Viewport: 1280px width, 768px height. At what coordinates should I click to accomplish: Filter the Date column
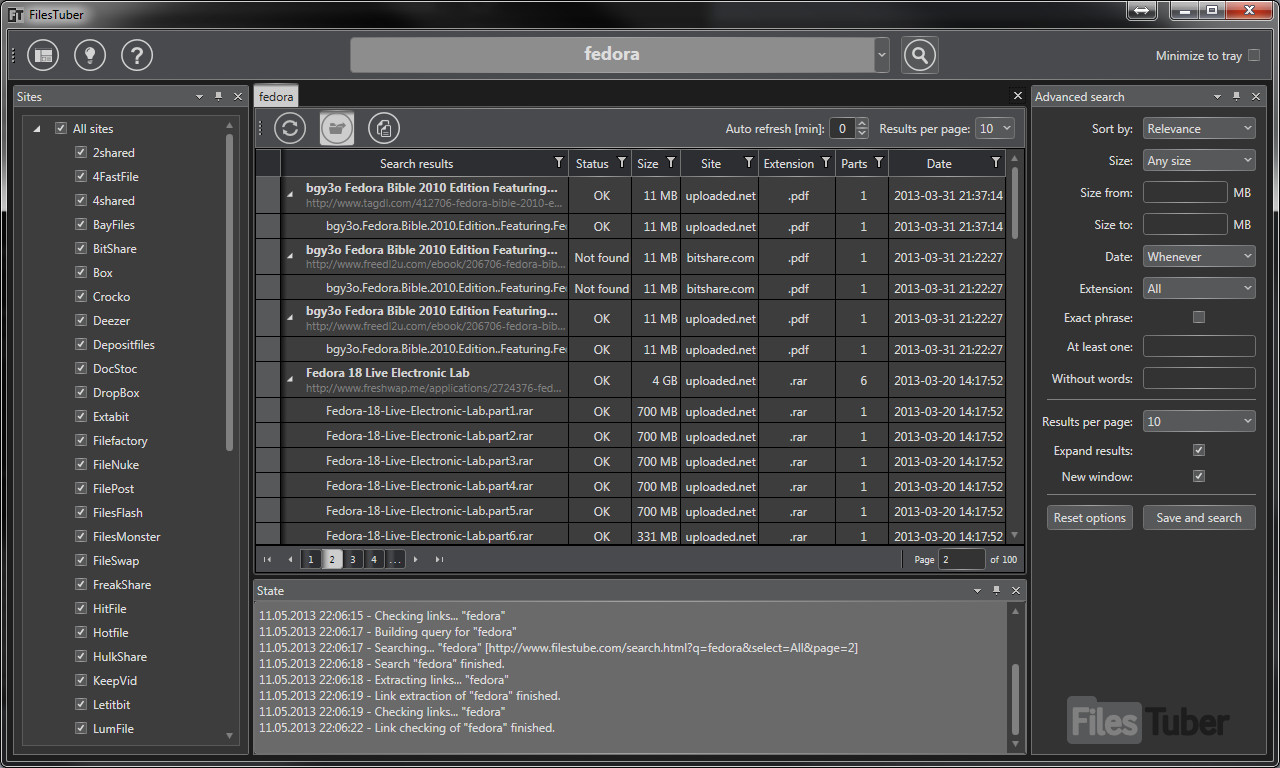coord(996,162)
